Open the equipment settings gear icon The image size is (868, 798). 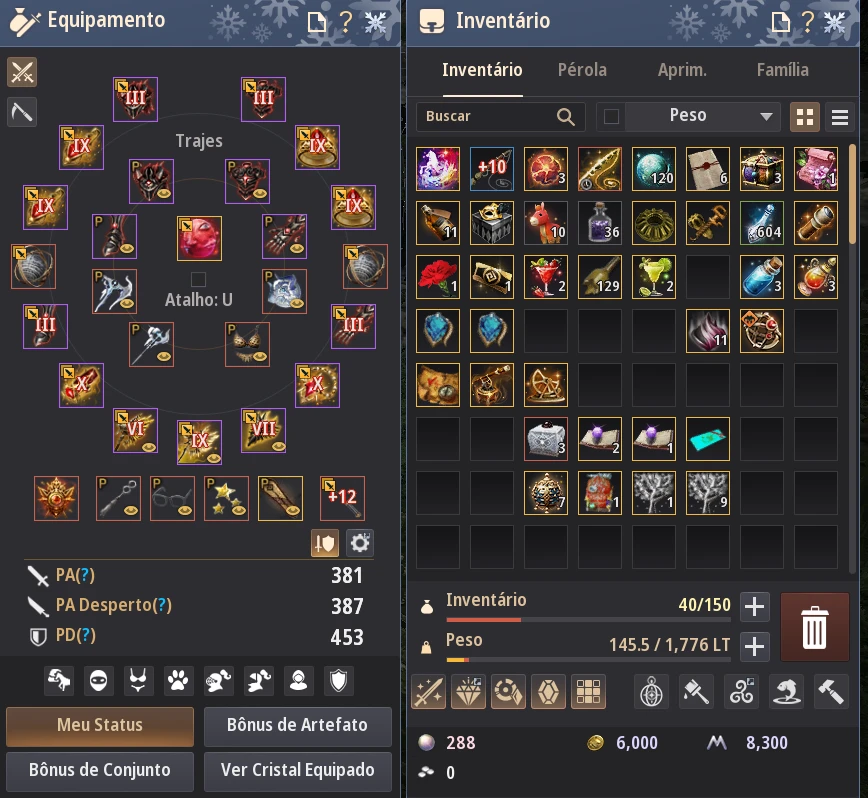coord(360,543)
